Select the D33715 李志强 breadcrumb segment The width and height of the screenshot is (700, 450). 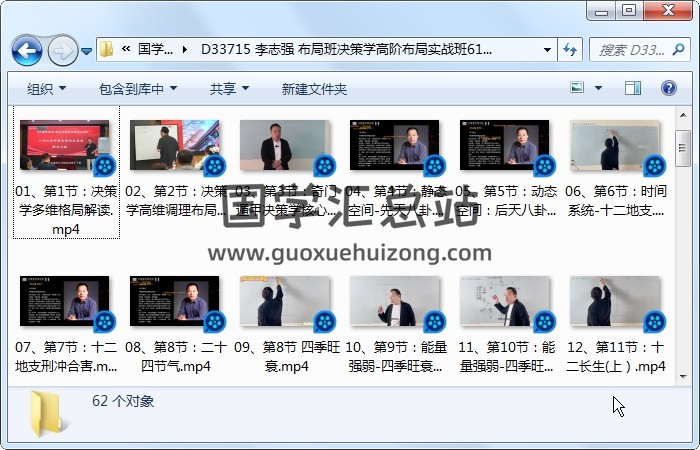point(346,49)
